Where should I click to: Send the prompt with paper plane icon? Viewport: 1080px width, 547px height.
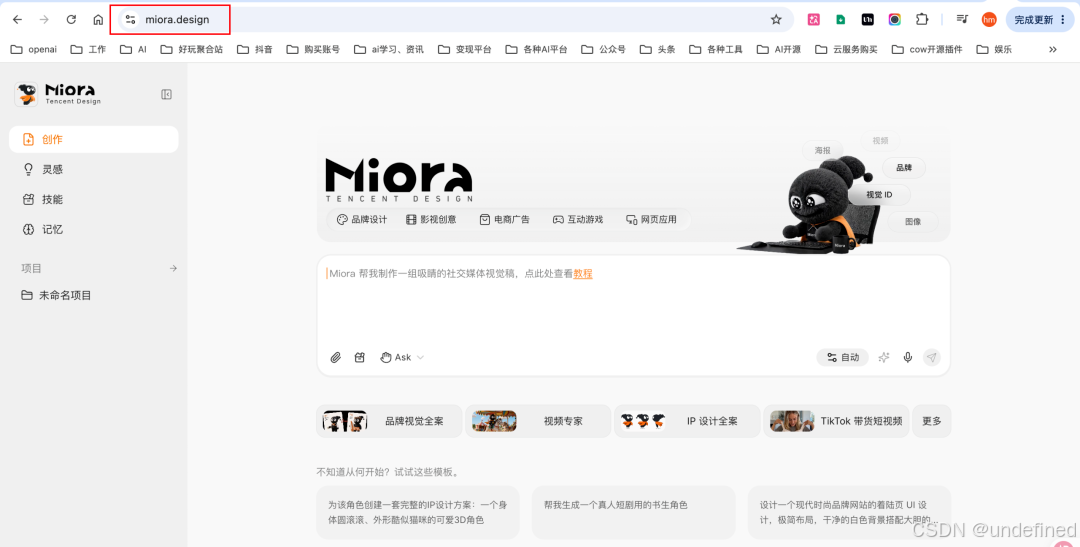click(x=932, y=358)
